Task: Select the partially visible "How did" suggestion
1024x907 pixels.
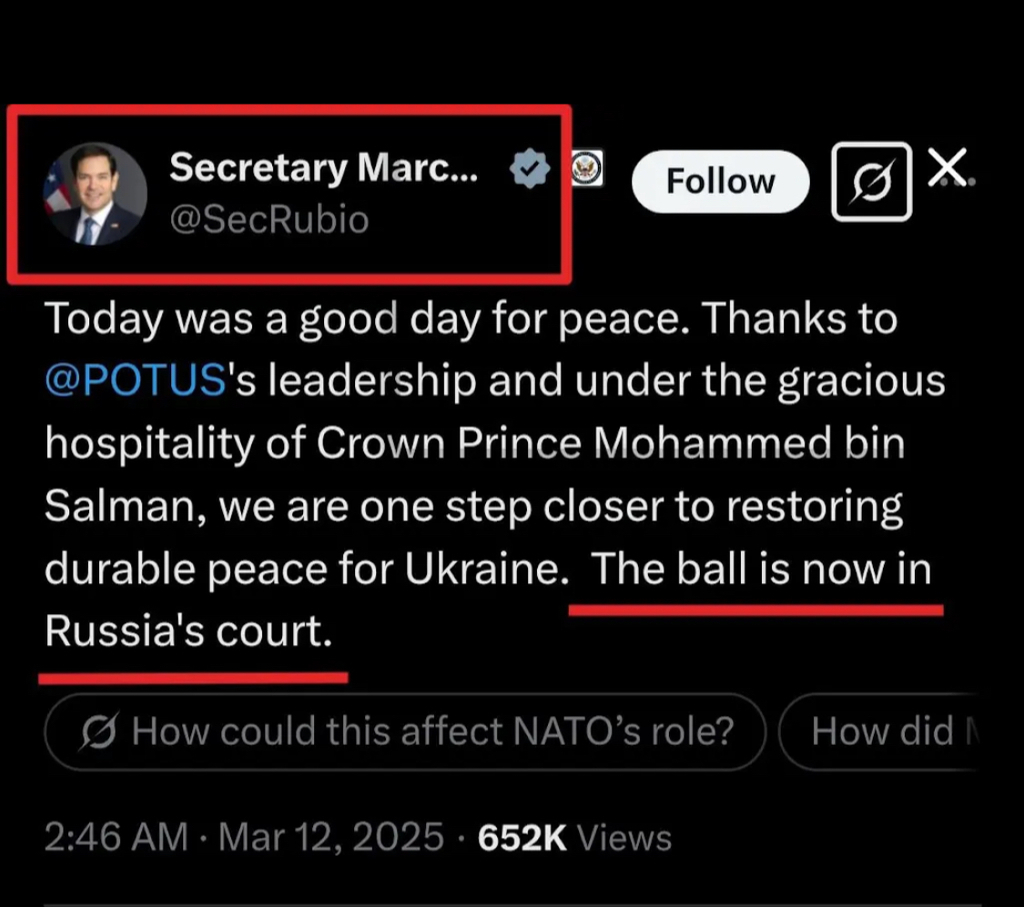Action: tap(880, 731)
